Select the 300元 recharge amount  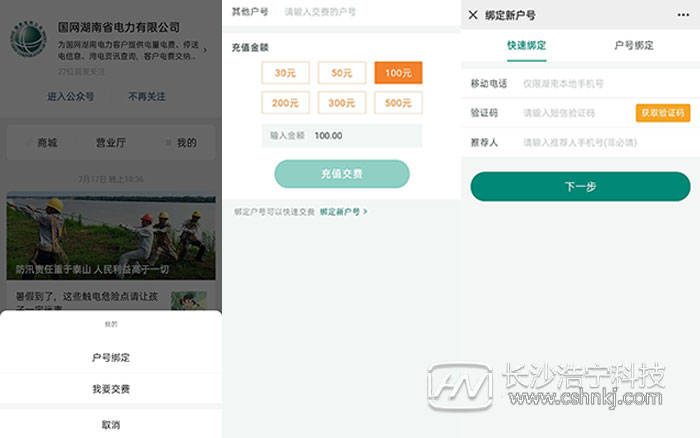[341, 103]
